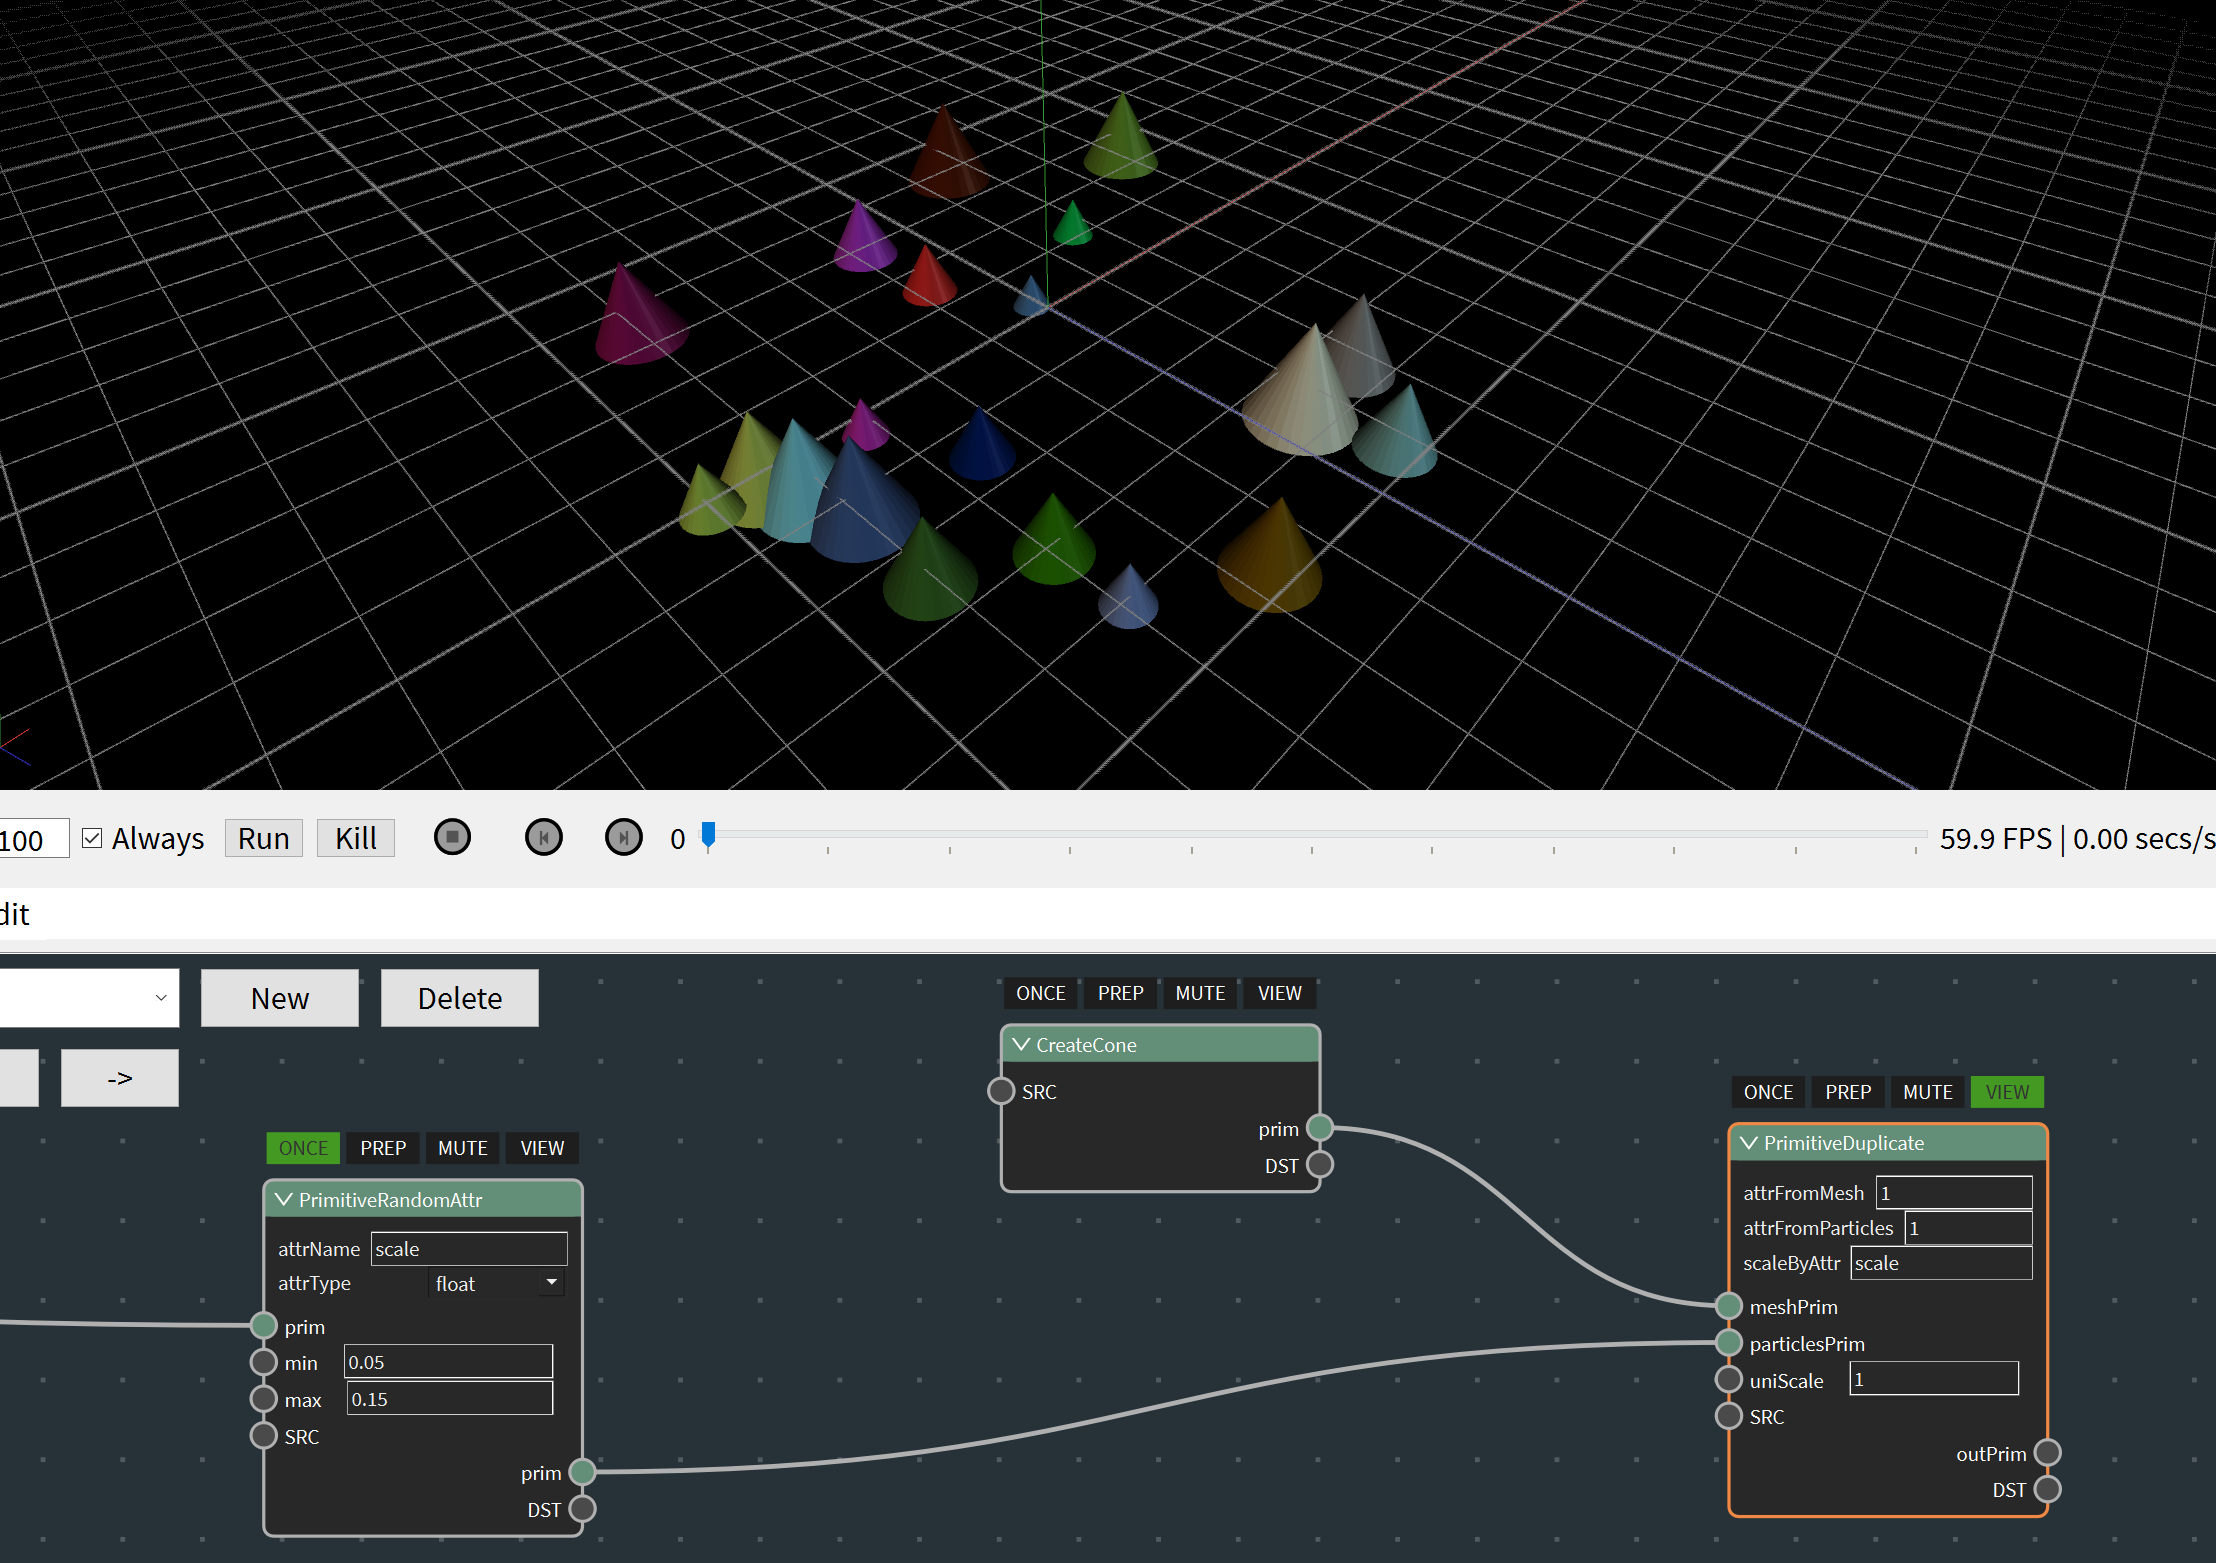2216x1563 pixels.
Task: Toggle the Always checkbox
Action: [92, 838]
